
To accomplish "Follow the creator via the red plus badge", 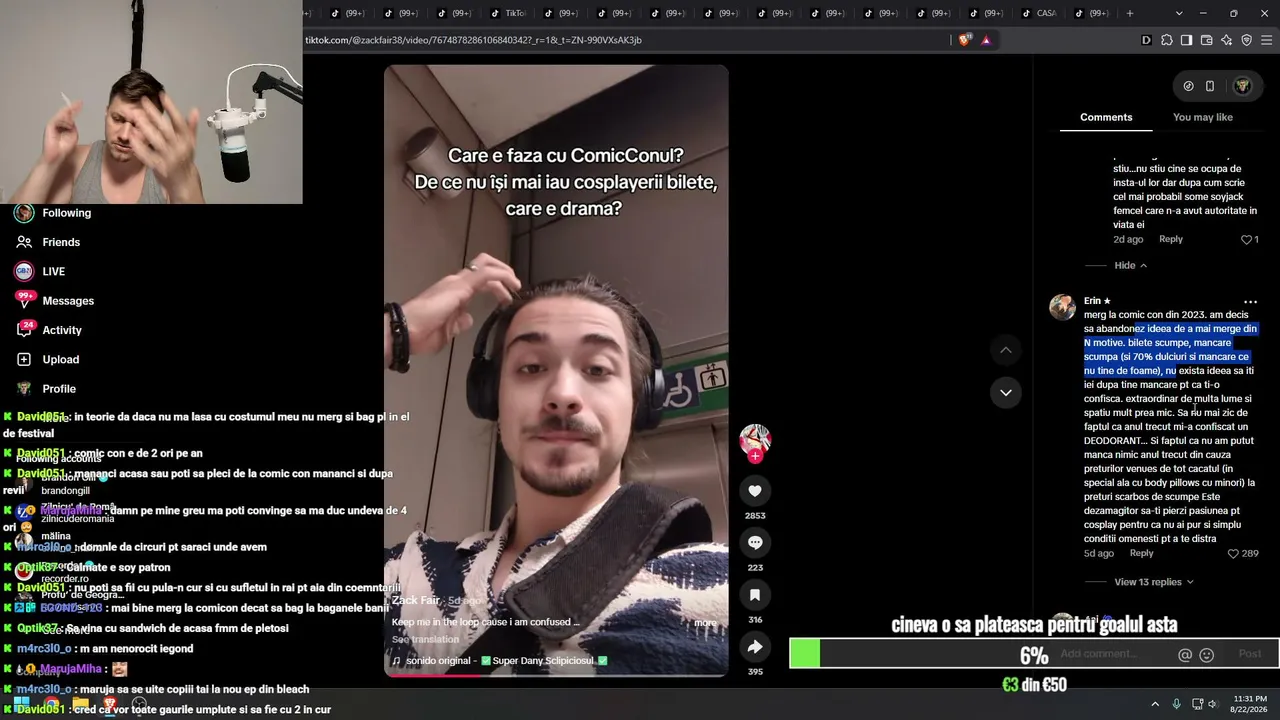I will click(755, 456).
